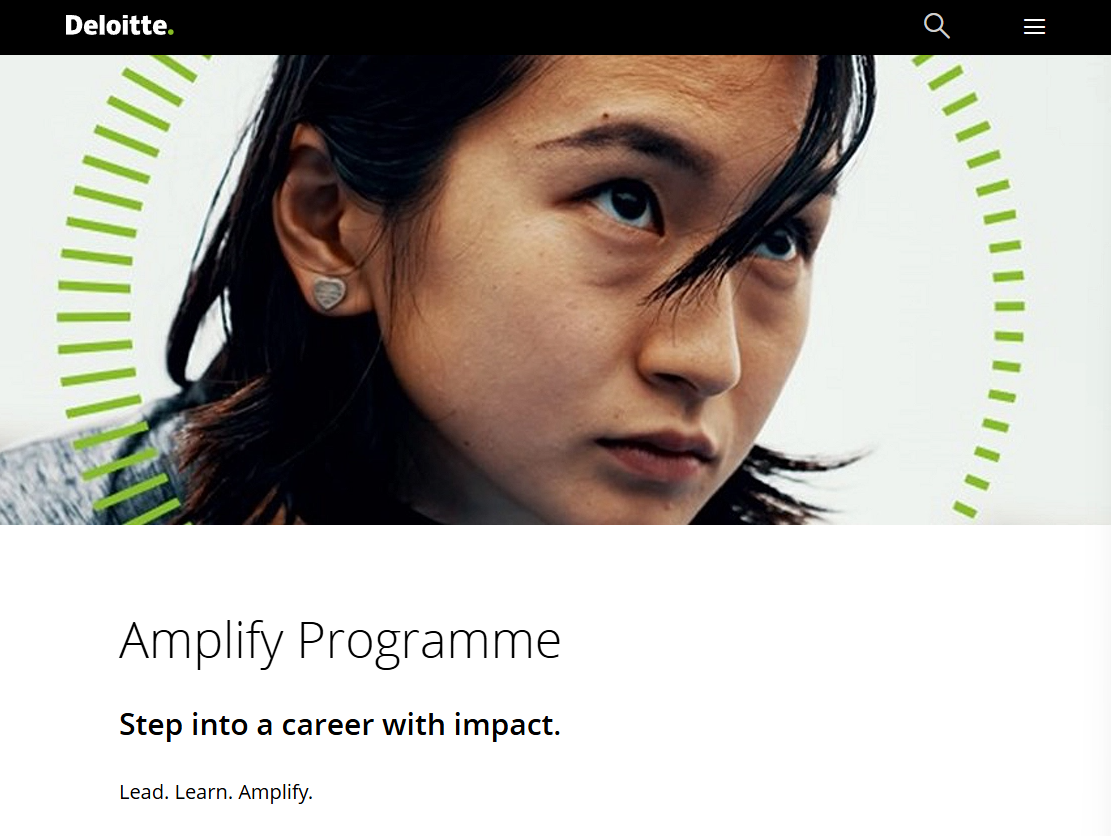The width and height of the screenshot is (1111, 836).
Task: Click the green dot in the Deloitte logo
Action: point(171,32)
